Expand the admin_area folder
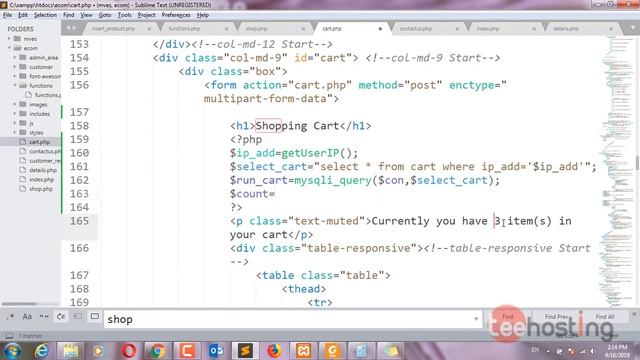 point(15,58)
